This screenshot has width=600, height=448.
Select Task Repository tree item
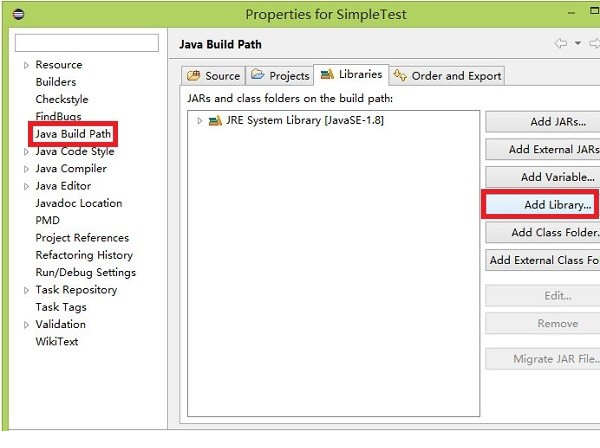click(x=77, y=290)
